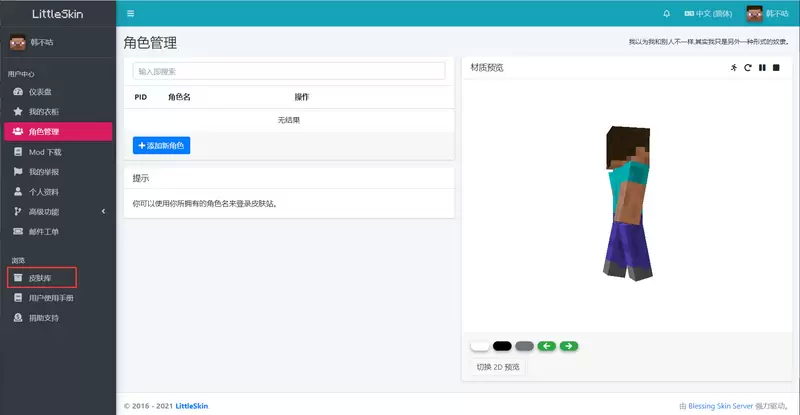Screen dimensions: 800x415
Task: Toggle sidebar with hamburger menu icon
Action: point(131,14)
